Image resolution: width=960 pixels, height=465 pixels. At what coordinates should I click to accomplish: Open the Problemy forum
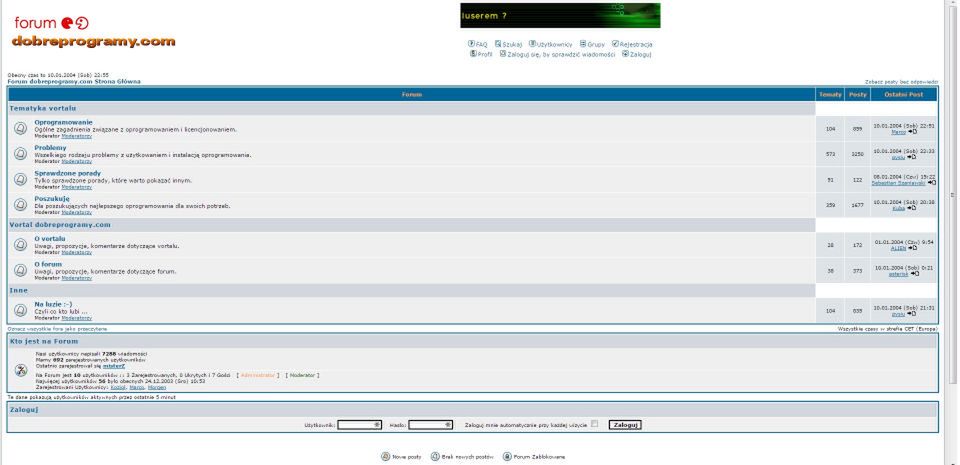50,148
